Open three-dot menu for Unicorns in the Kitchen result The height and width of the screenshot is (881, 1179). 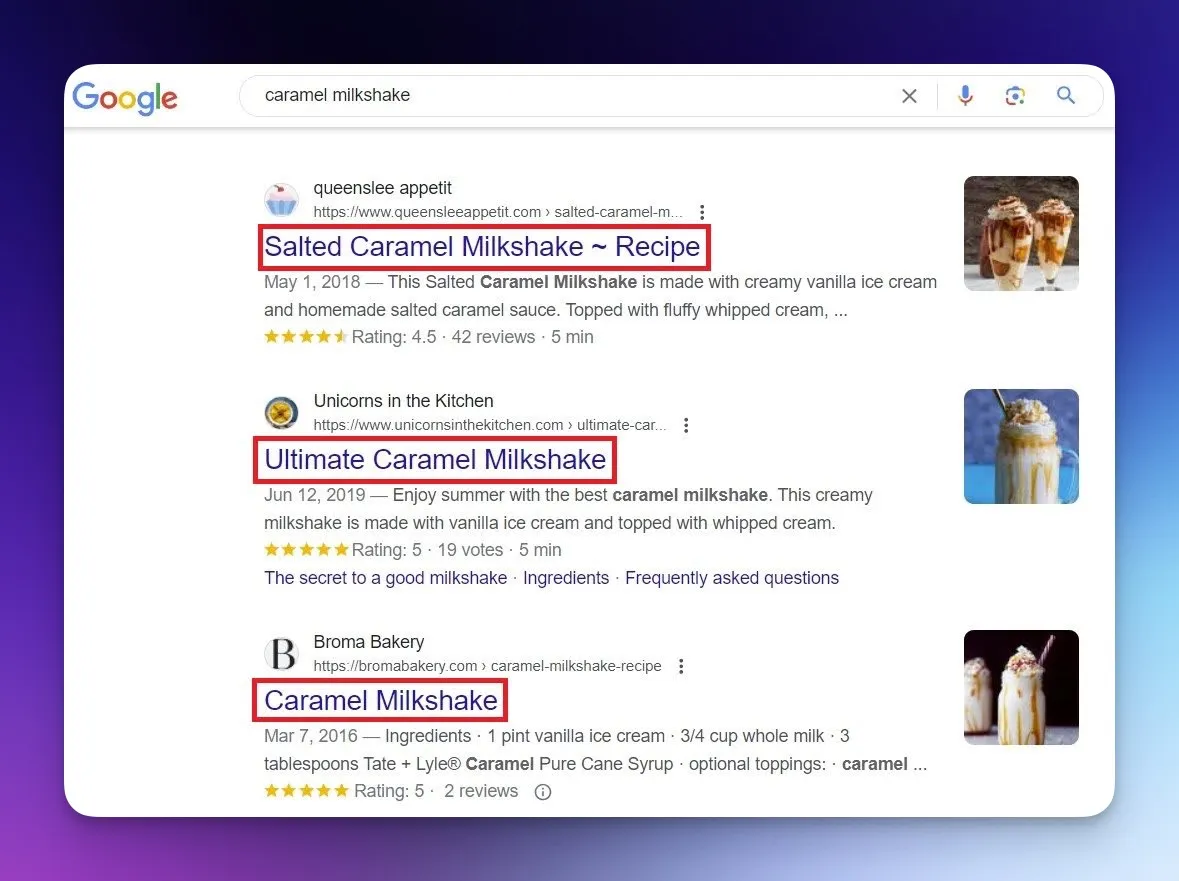(686, 425)
